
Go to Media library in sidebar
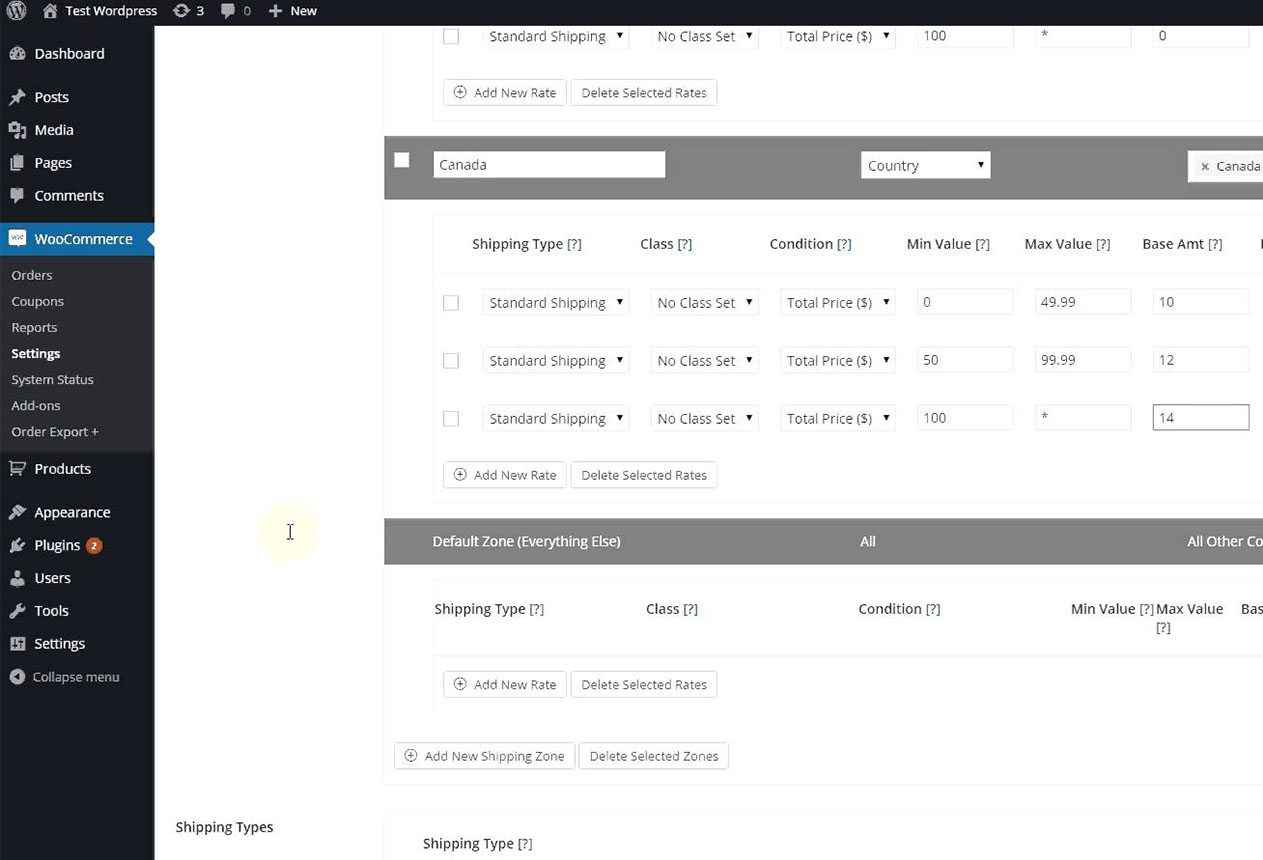click(x=53, y=130)
